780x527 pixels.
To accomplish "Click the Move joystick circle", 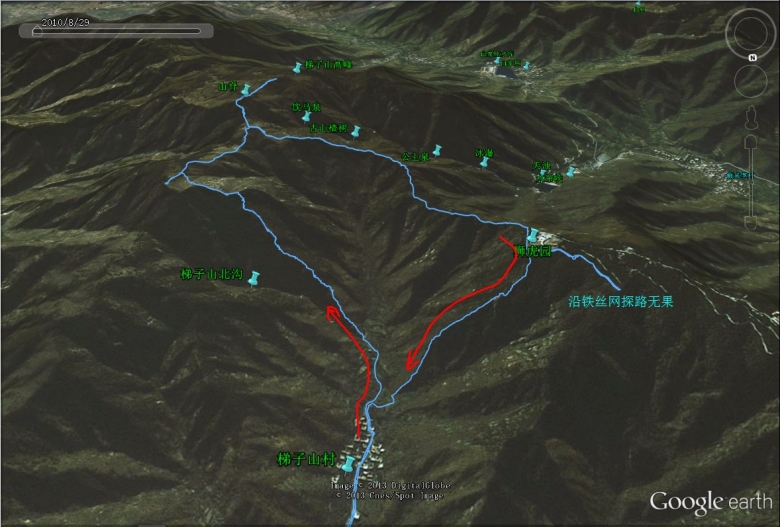I will tap(751, 81).
